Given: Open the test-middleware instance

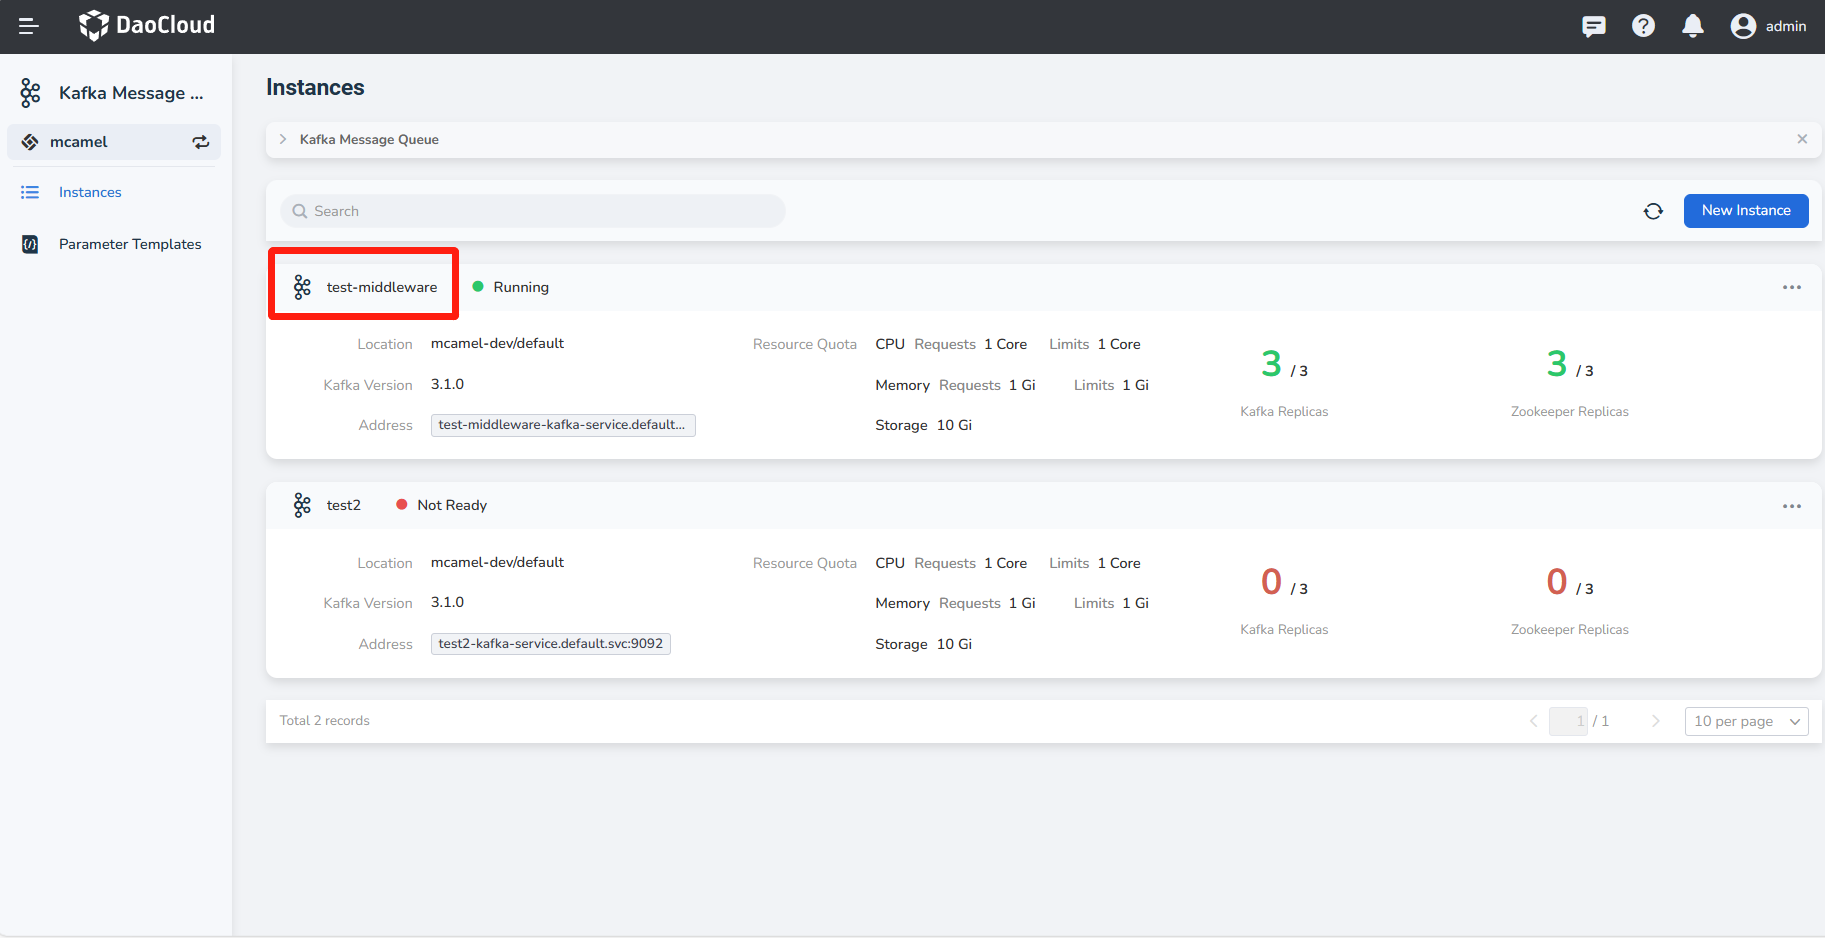Looking at the screenshot, I should 381,287.
